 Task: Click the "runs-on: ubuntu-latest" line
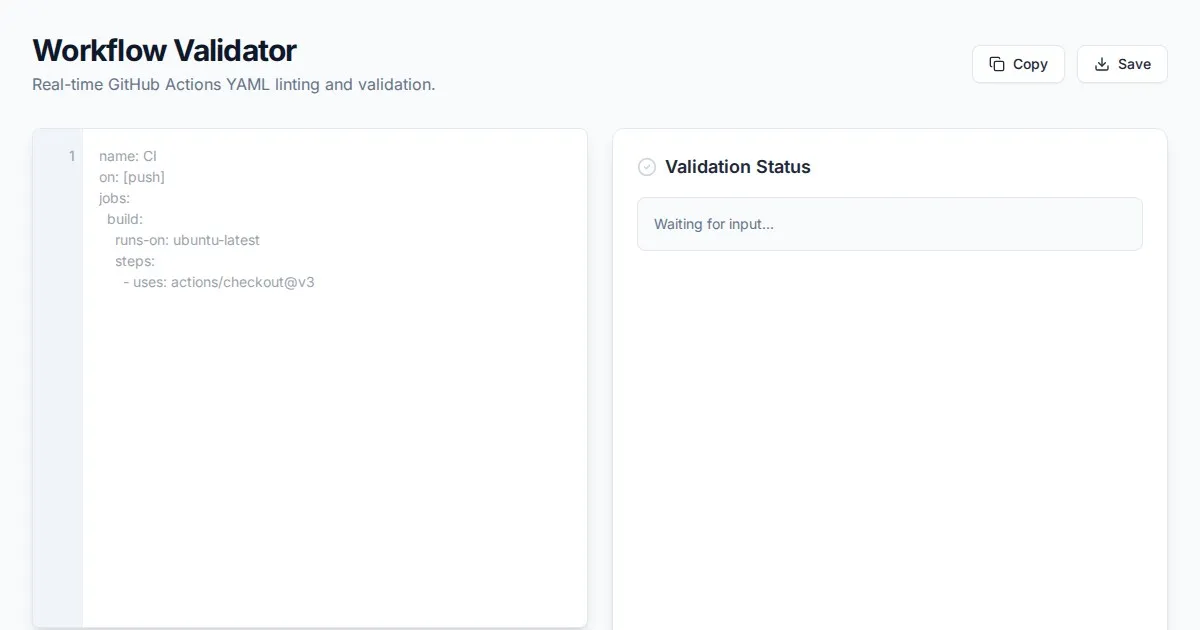187,240
